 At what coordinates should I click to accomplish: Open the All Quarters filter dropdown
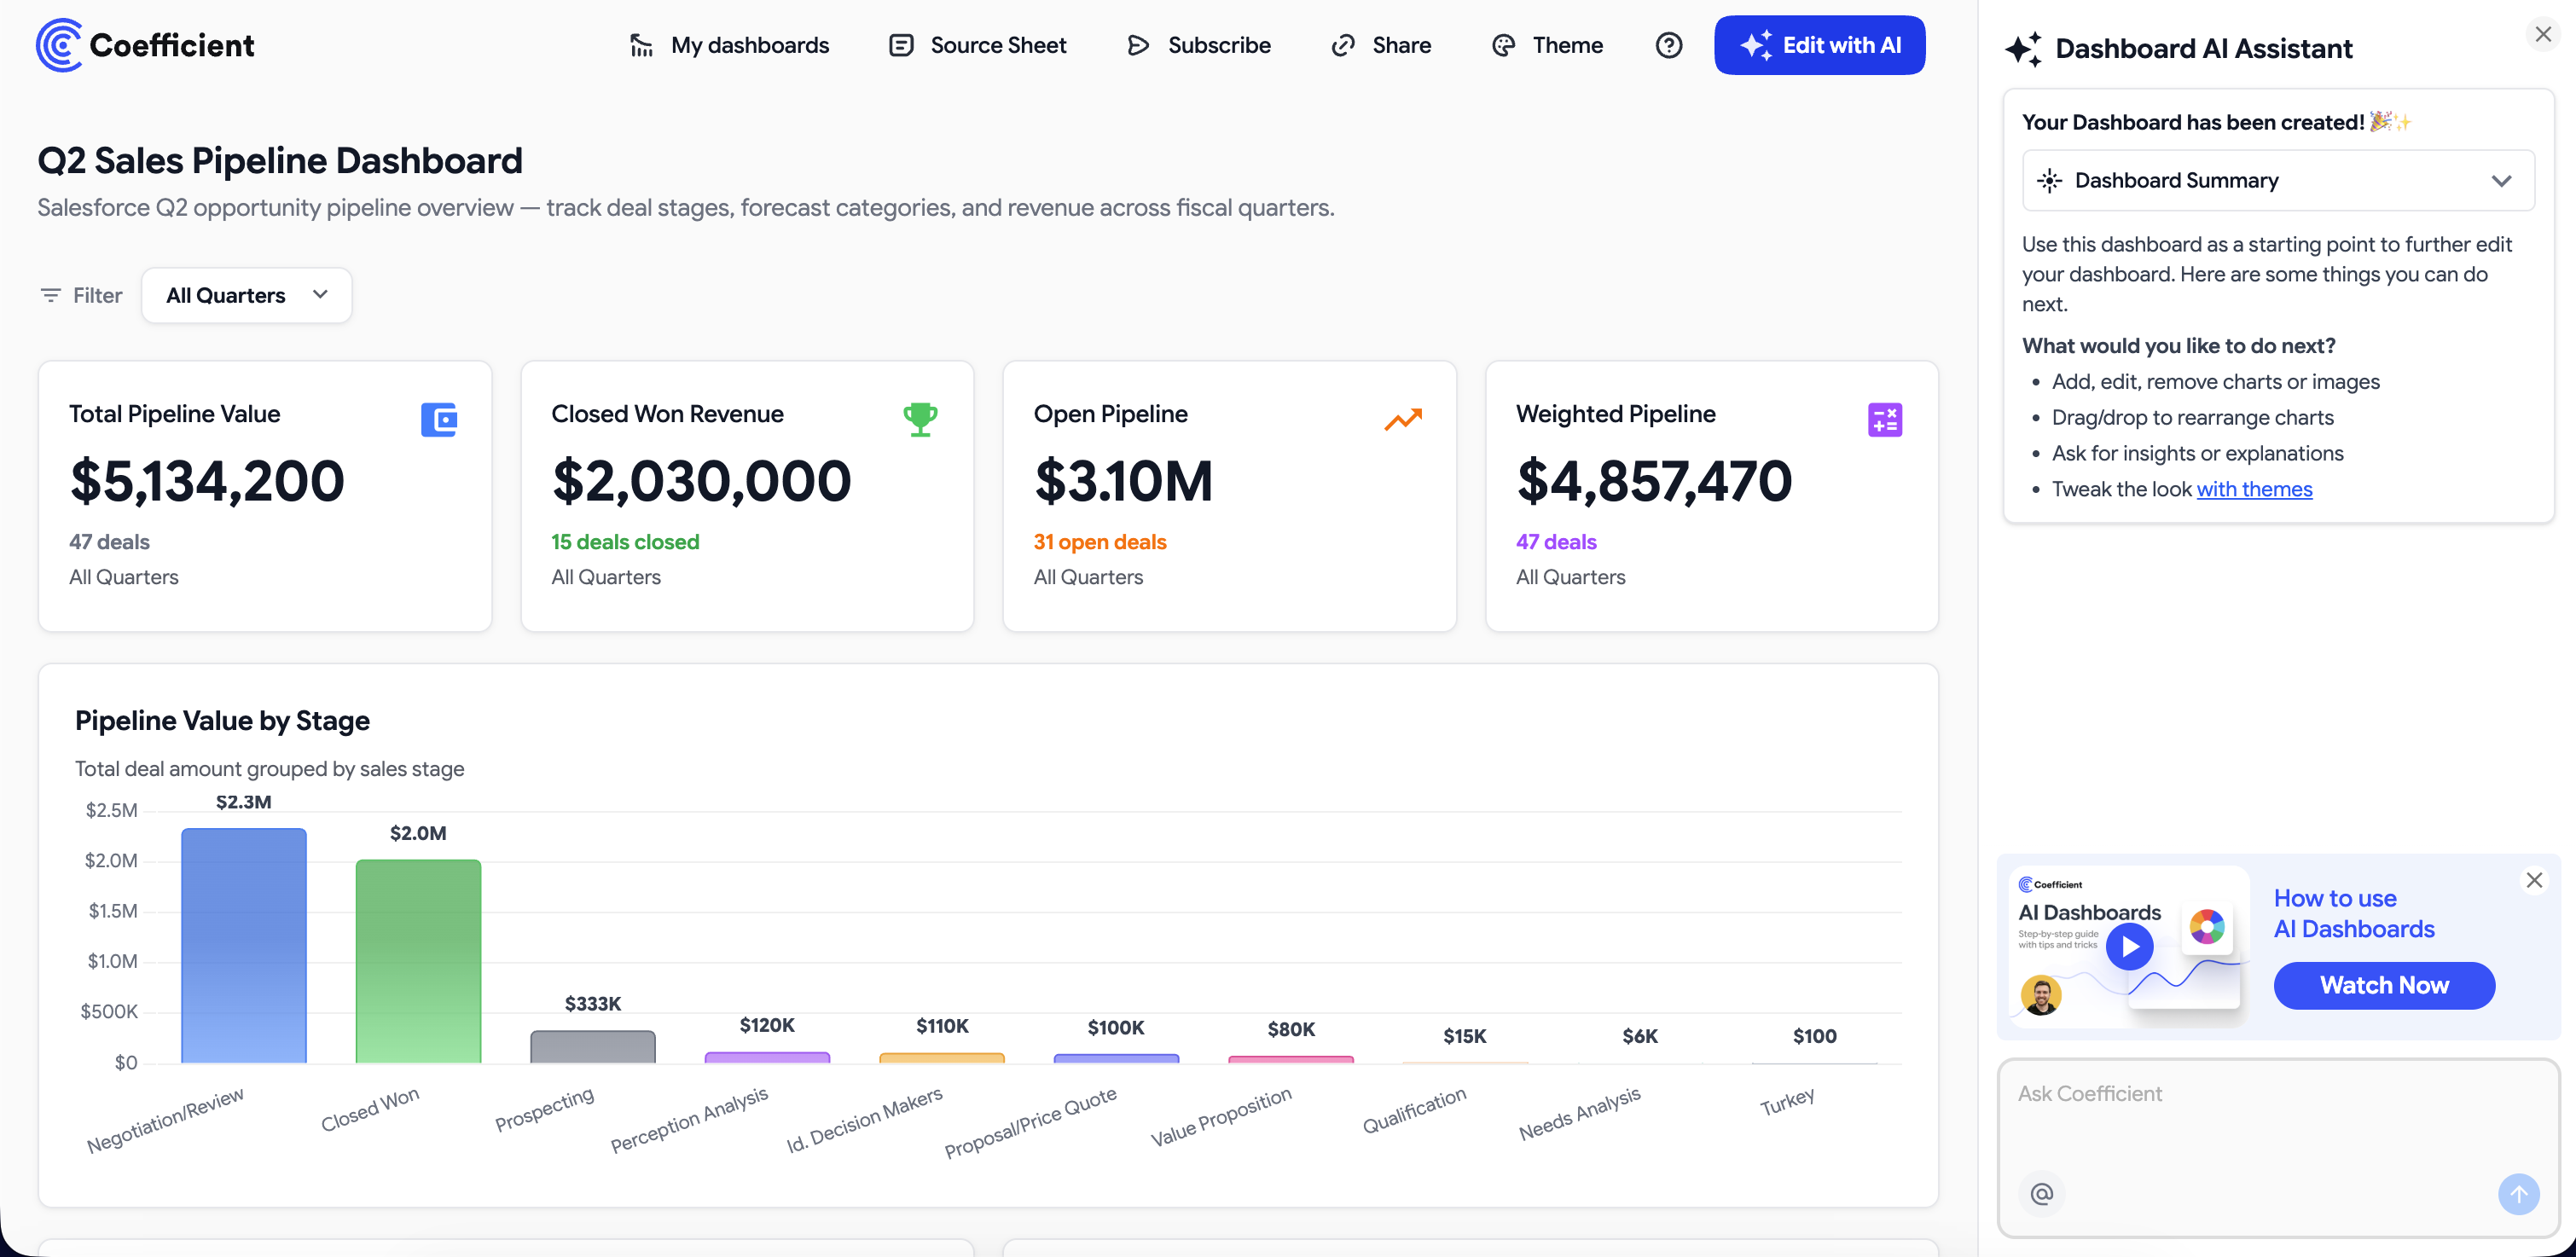[247, 295]
